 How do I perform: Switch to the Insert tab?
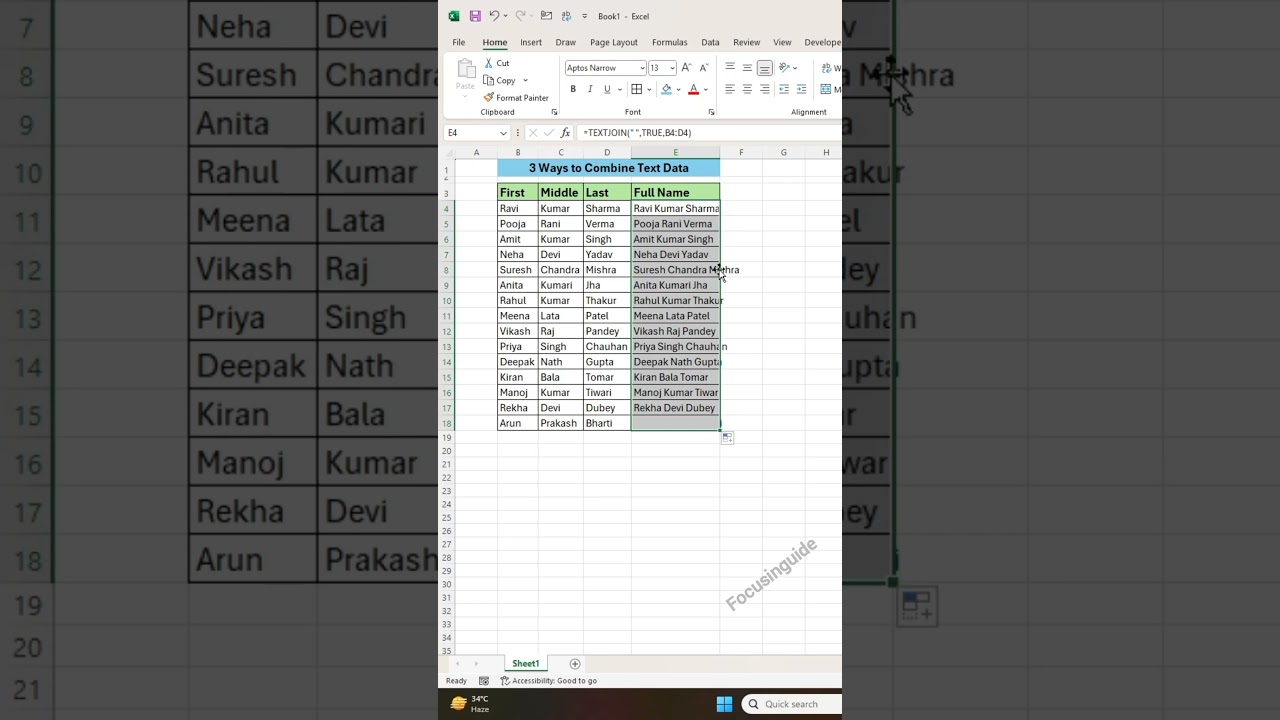(531, 42)
